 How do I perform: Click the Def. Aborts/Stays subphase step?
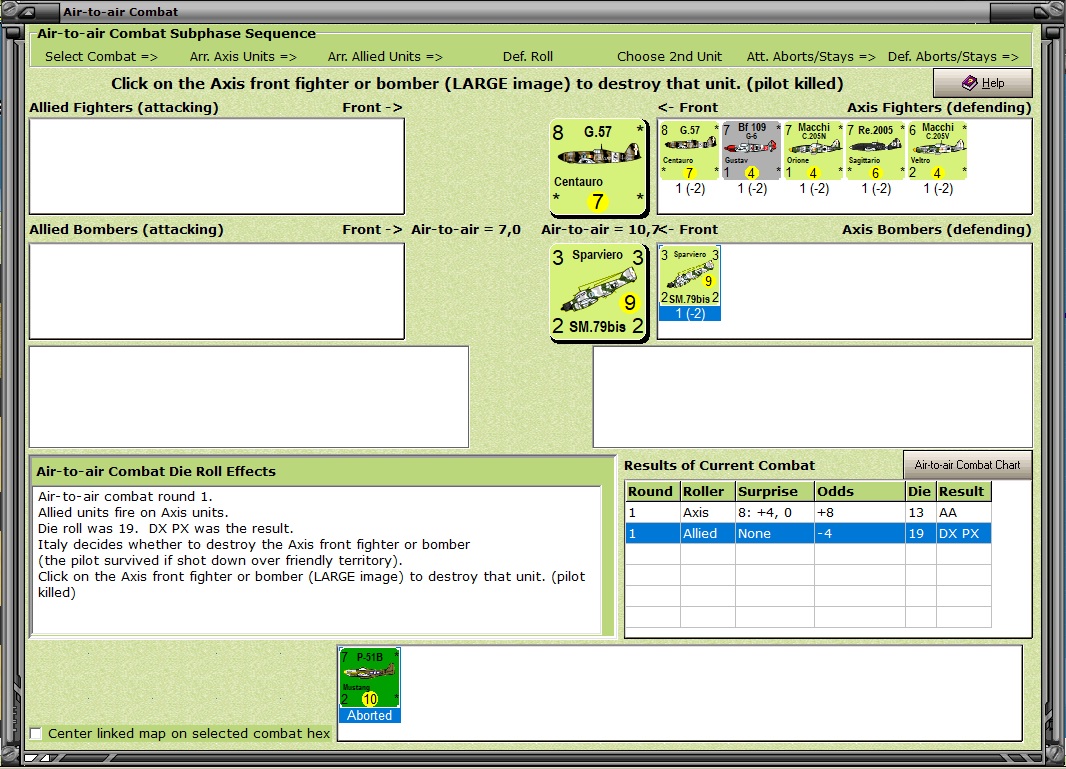(953, 56)
